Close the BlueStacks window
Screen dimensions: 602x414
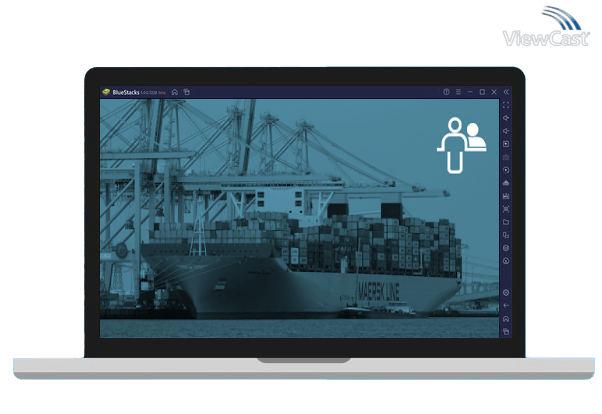click(x=494, y=92)
